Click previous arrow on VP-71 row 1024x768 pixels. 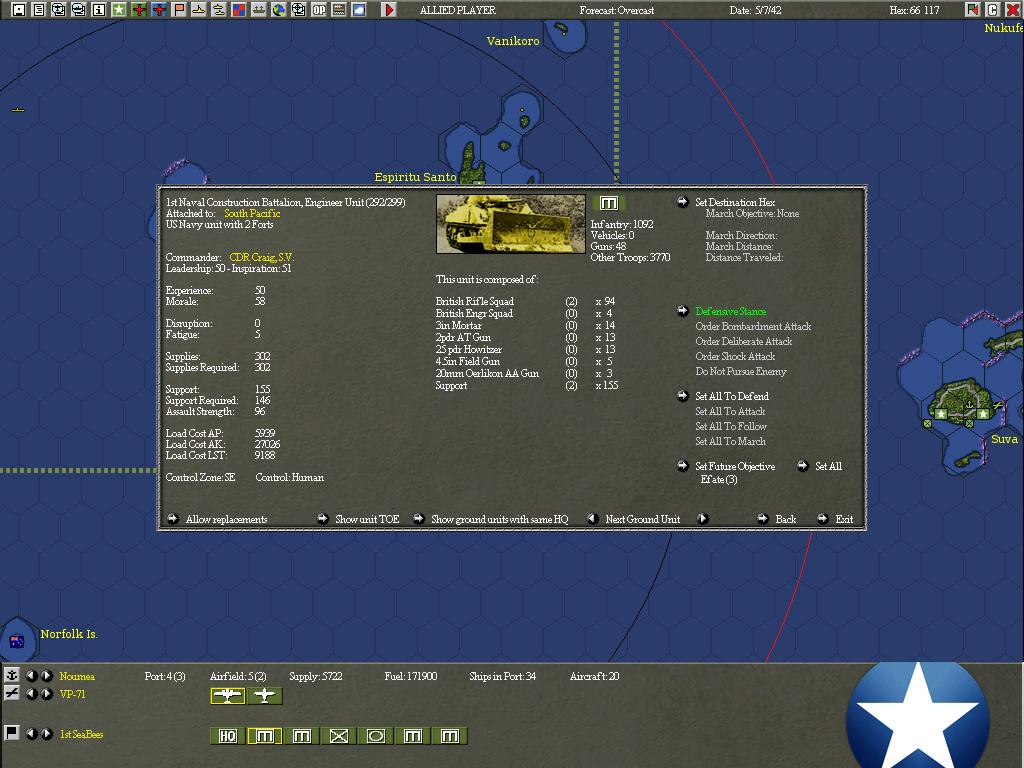click(31, 694)
